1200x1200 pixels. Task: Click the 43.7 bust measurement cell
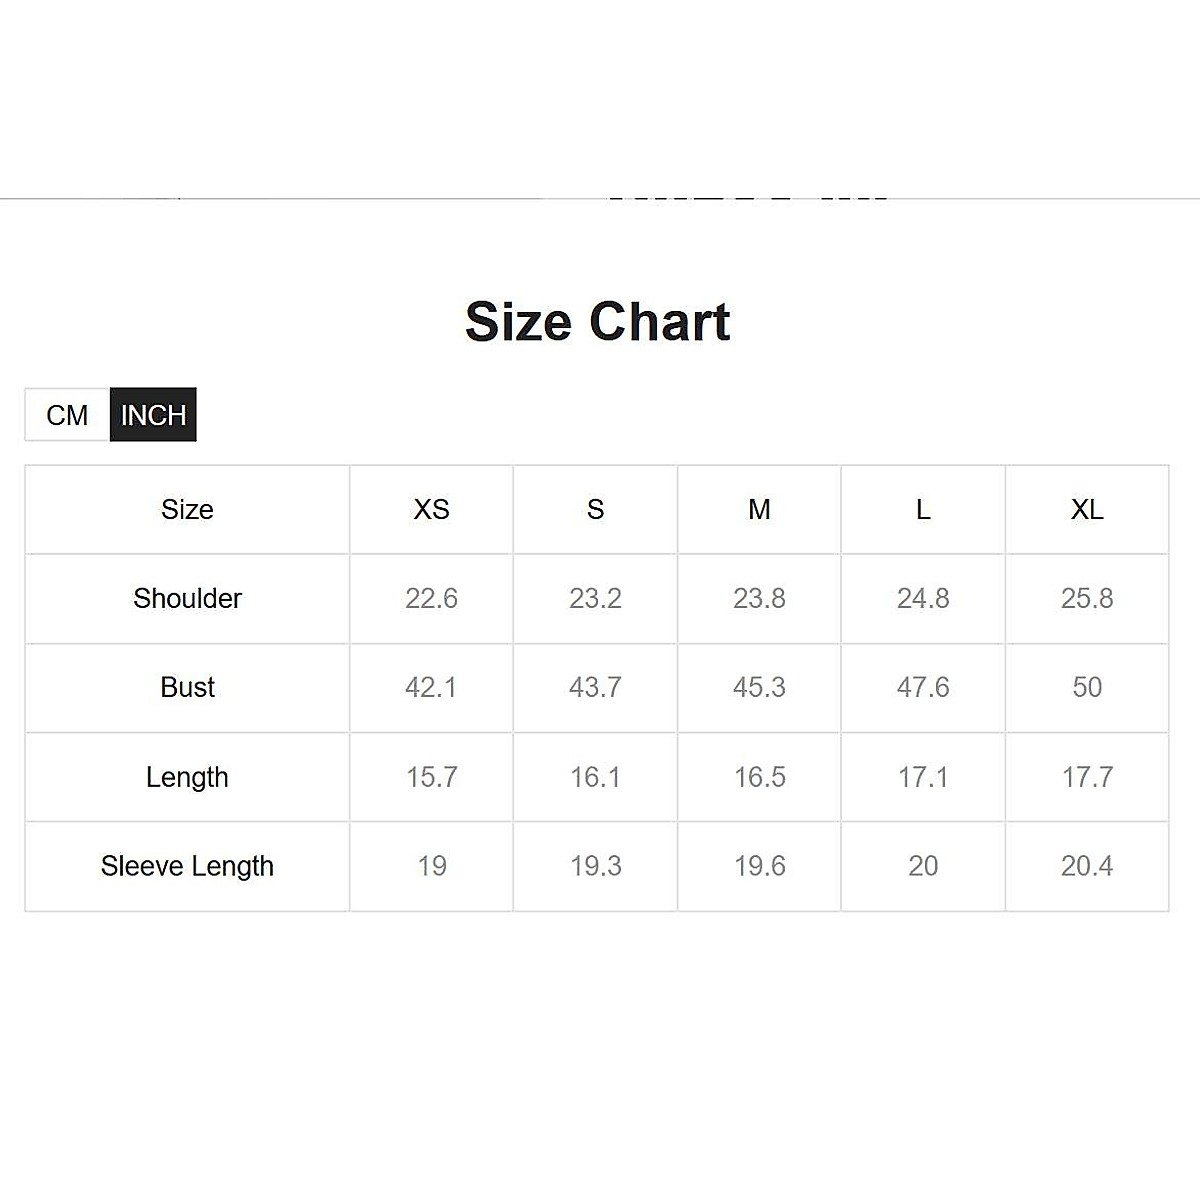[595, 688]
